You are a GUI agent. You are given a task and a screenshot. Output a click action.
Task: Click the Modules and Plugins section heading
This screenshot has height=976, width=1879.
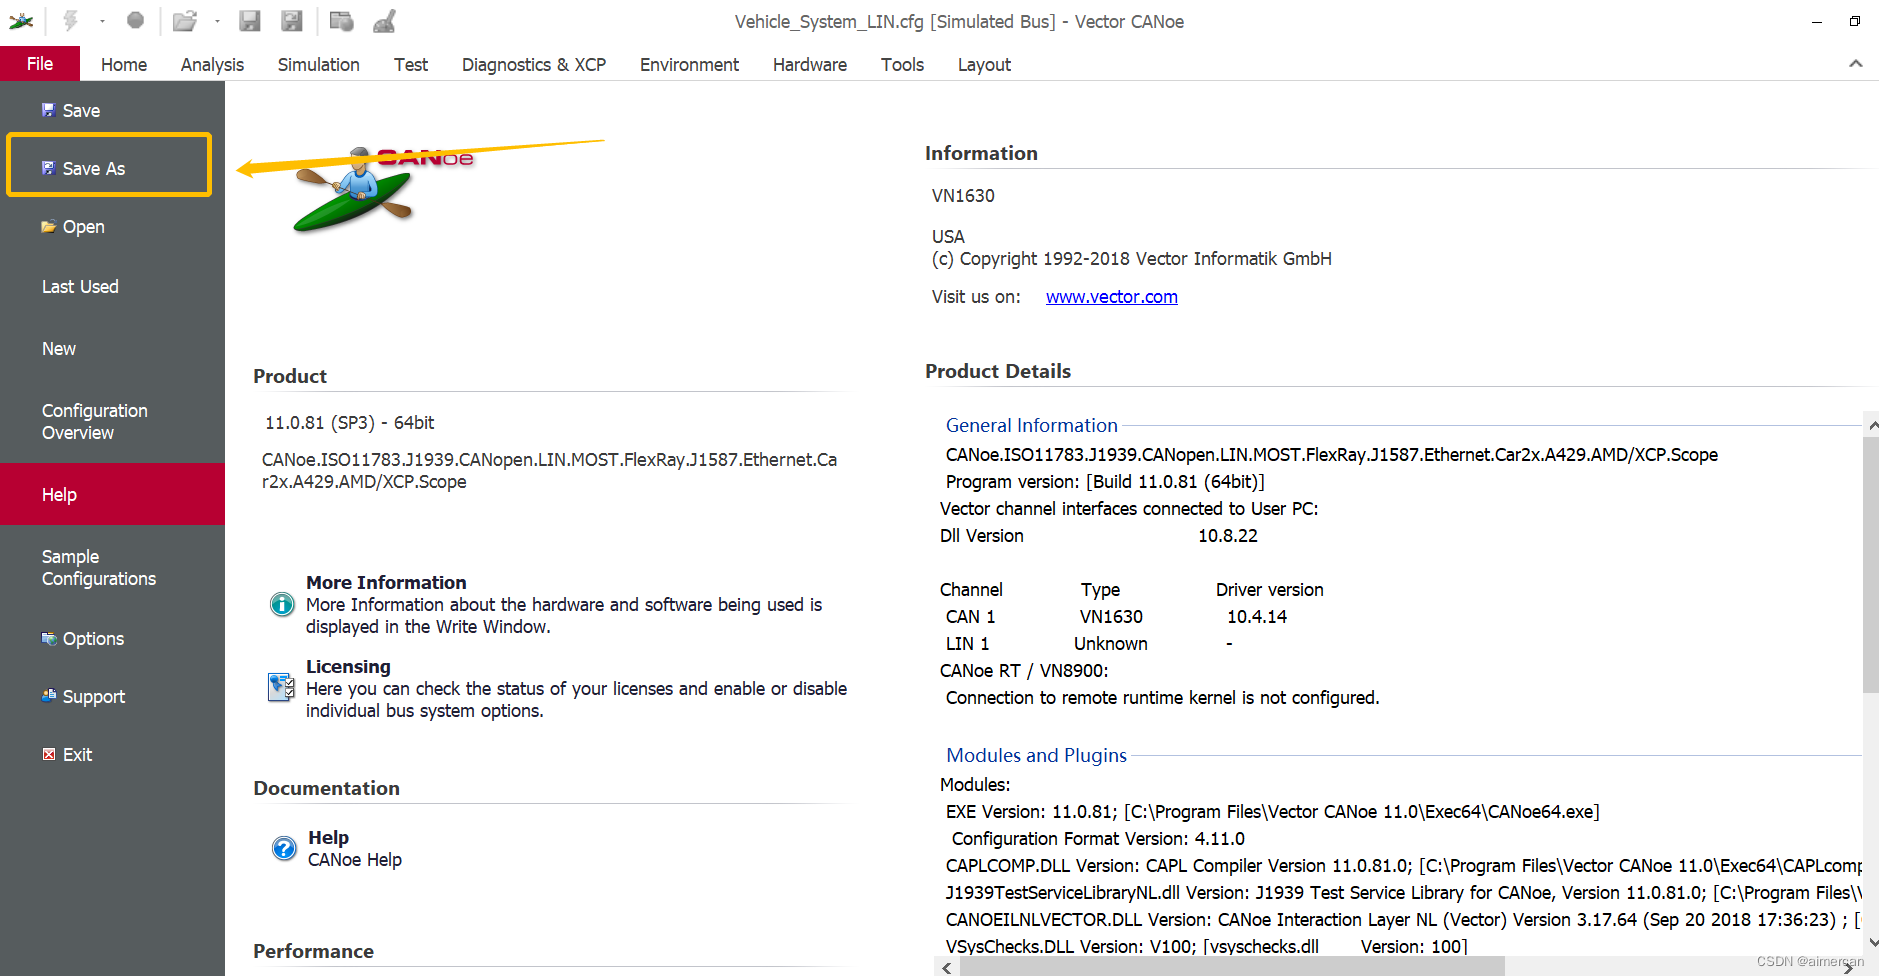pos(1036,756)
